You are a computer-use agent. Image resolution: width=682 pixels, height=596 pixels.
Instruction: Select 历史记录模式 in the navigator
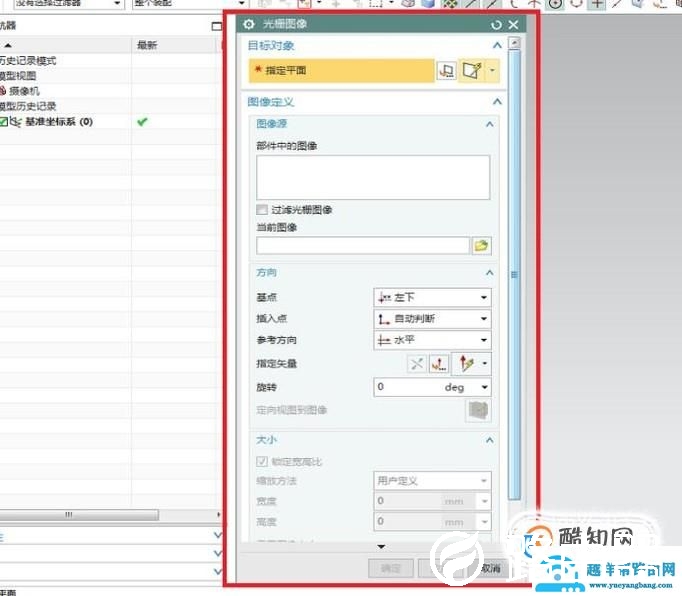click(x=28, y=61)
